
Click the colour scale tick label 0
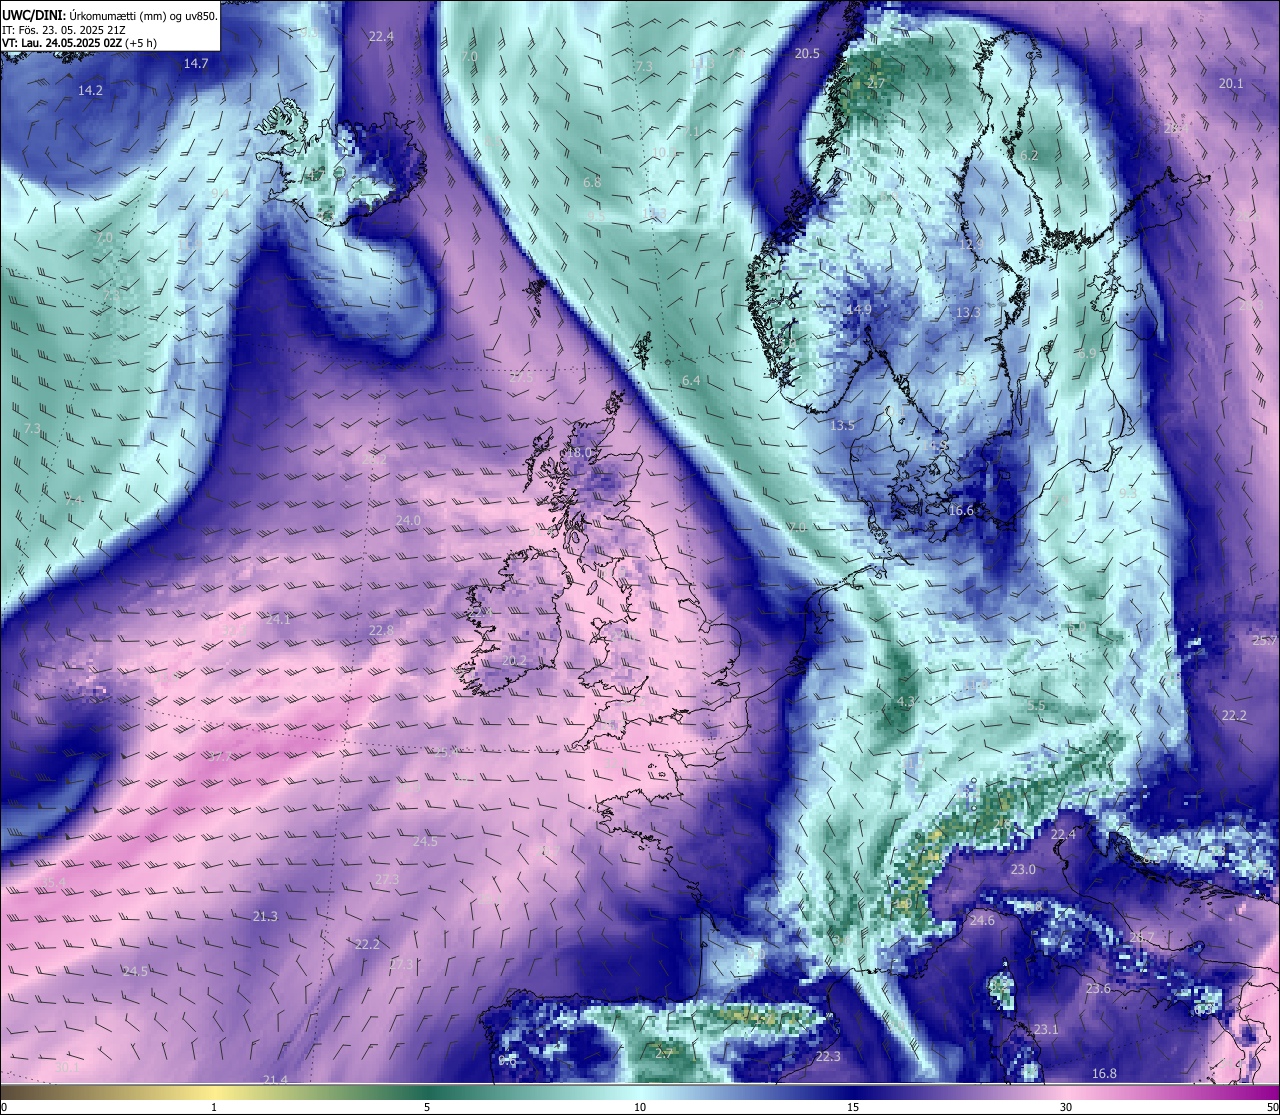tap(3, 1107)
